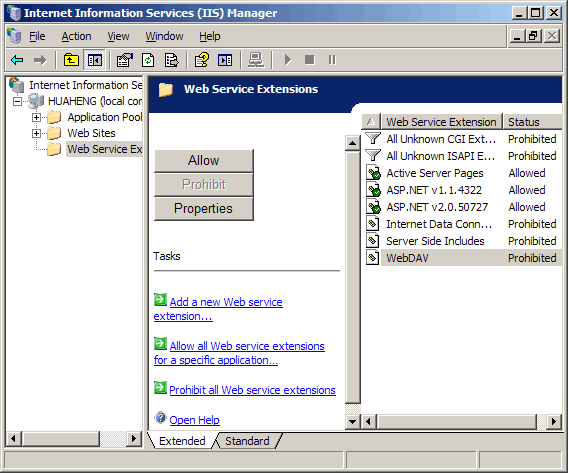568x473 pixels.
Task: Click the Refresh toolbar icon
Action: [x=148, y=60]
